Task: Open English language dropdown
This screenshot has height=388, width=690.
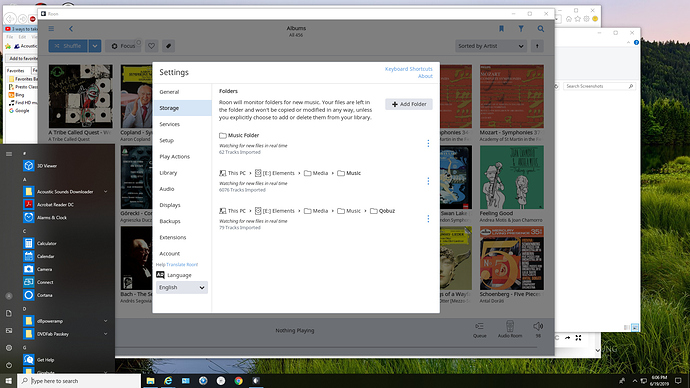Action: [182, 287]
